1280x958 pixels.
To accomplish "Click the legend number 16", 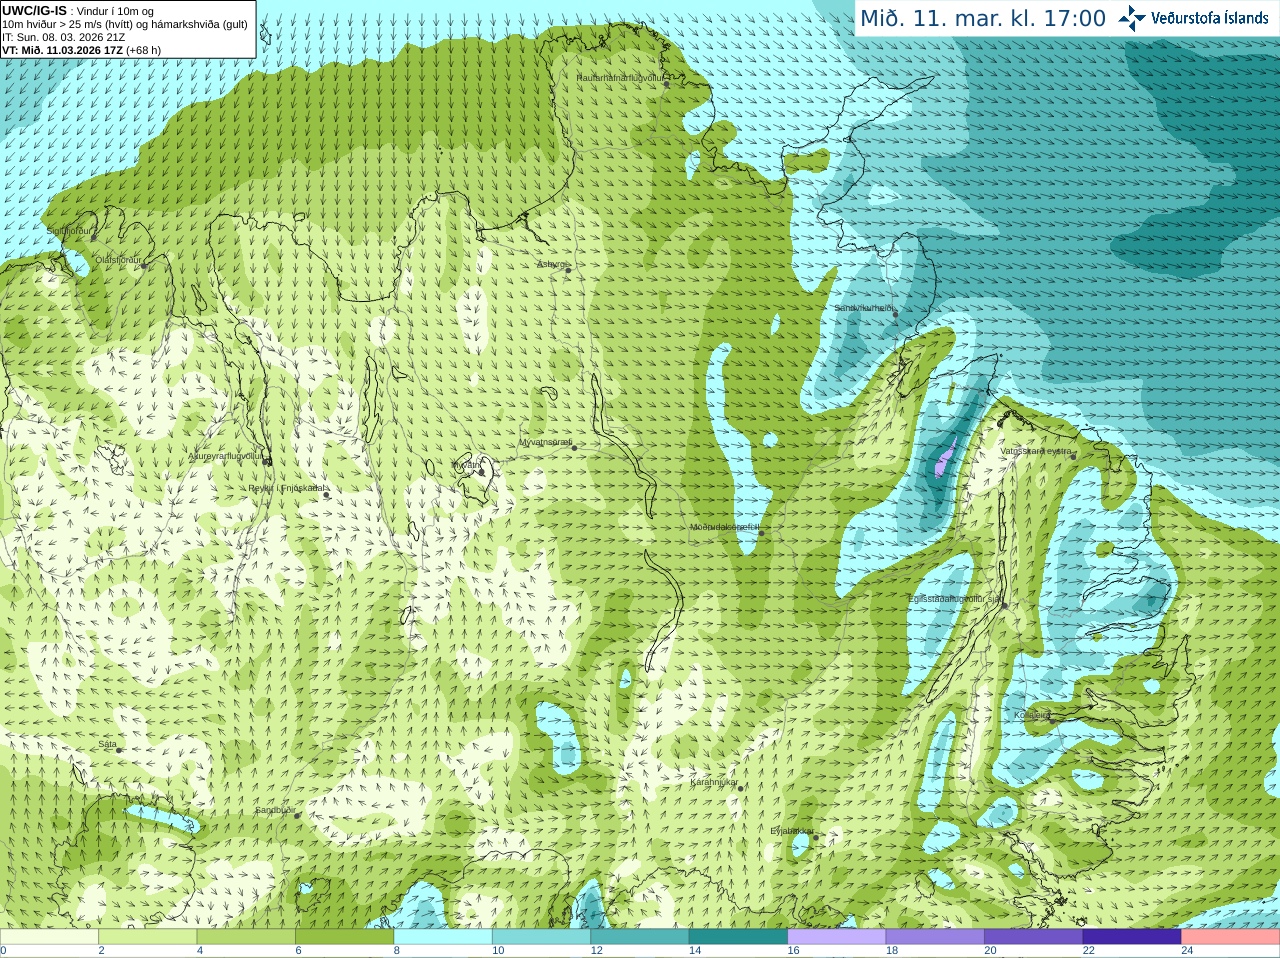I will coord(793,951).
